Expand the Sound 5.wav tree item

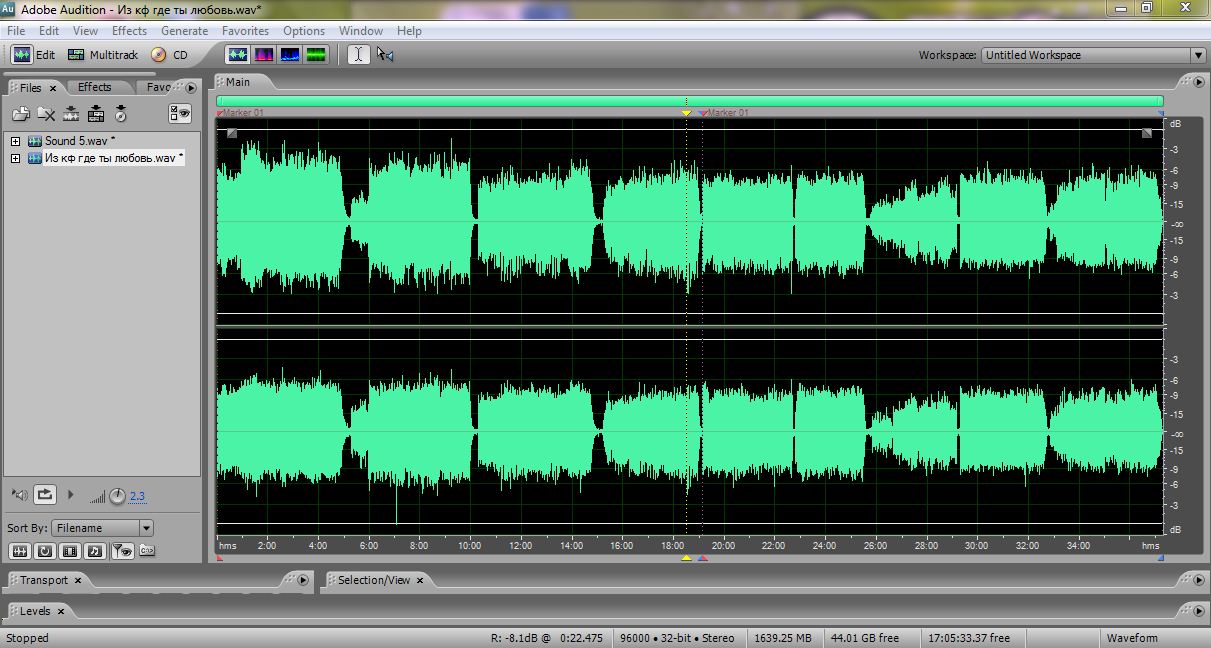16,141
